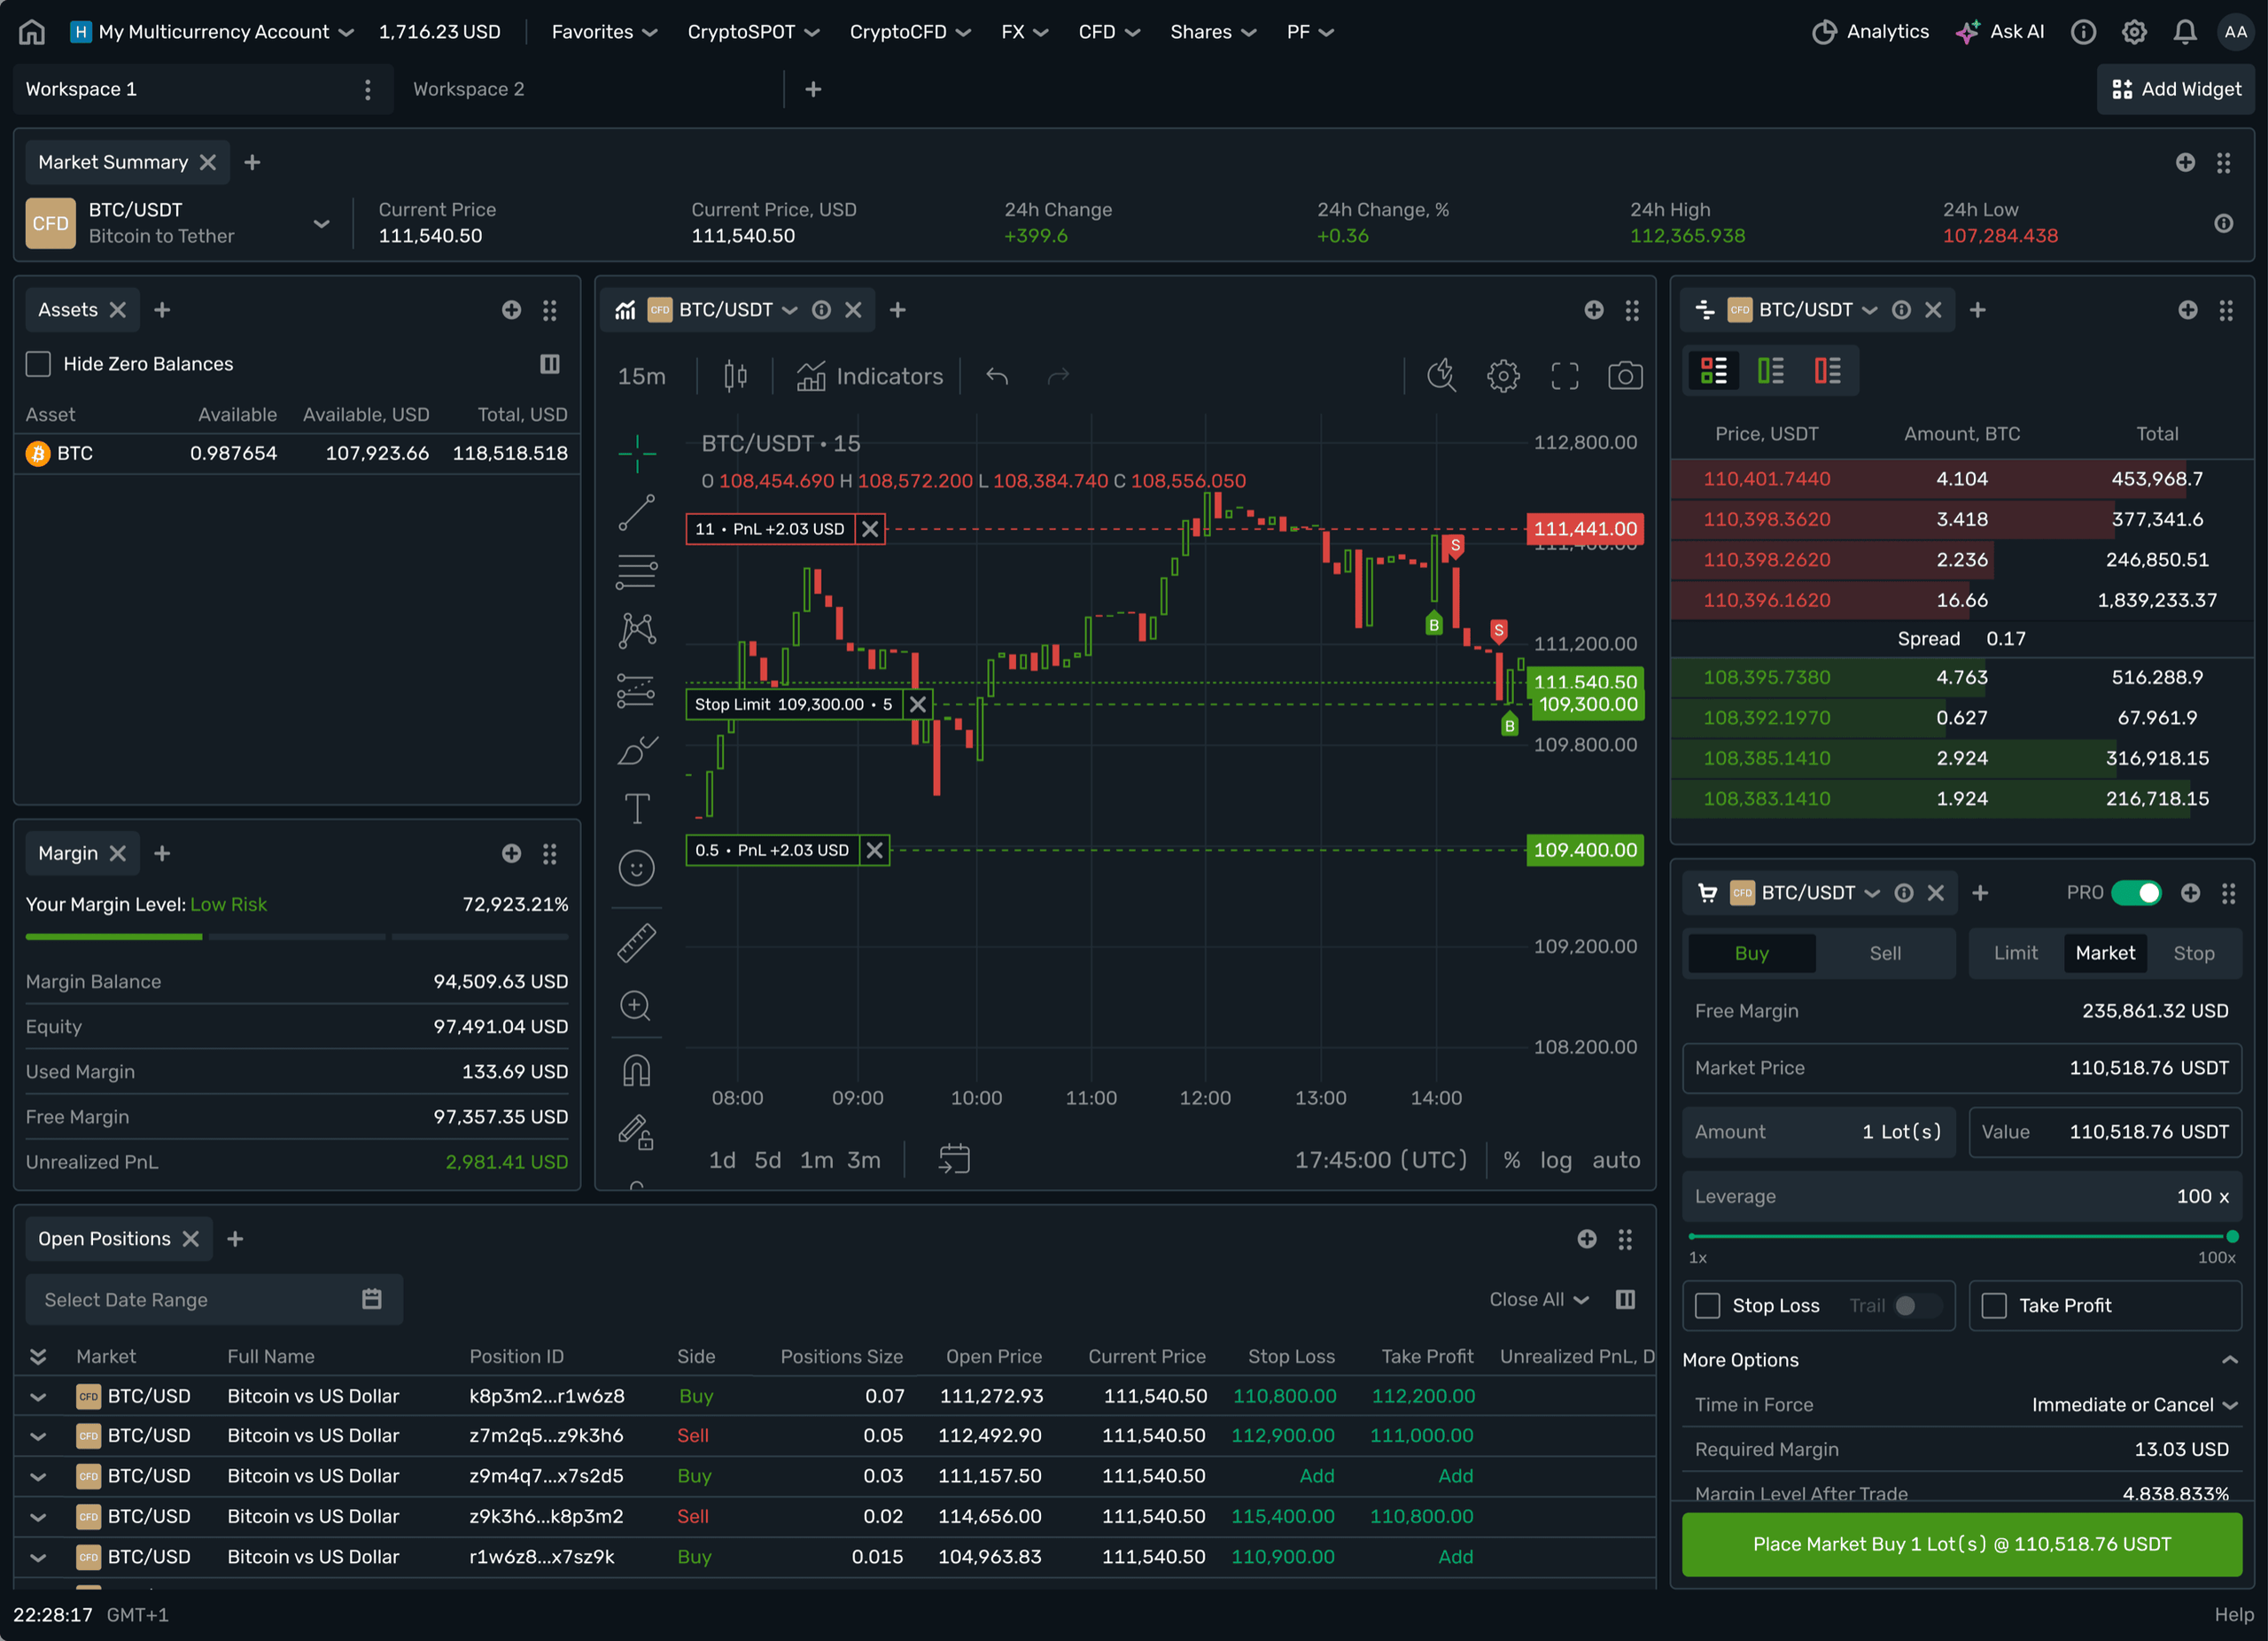Adjust the leverage slider handle
Viewport: 2268px width, 1641px height.
coord(2232,1236)
